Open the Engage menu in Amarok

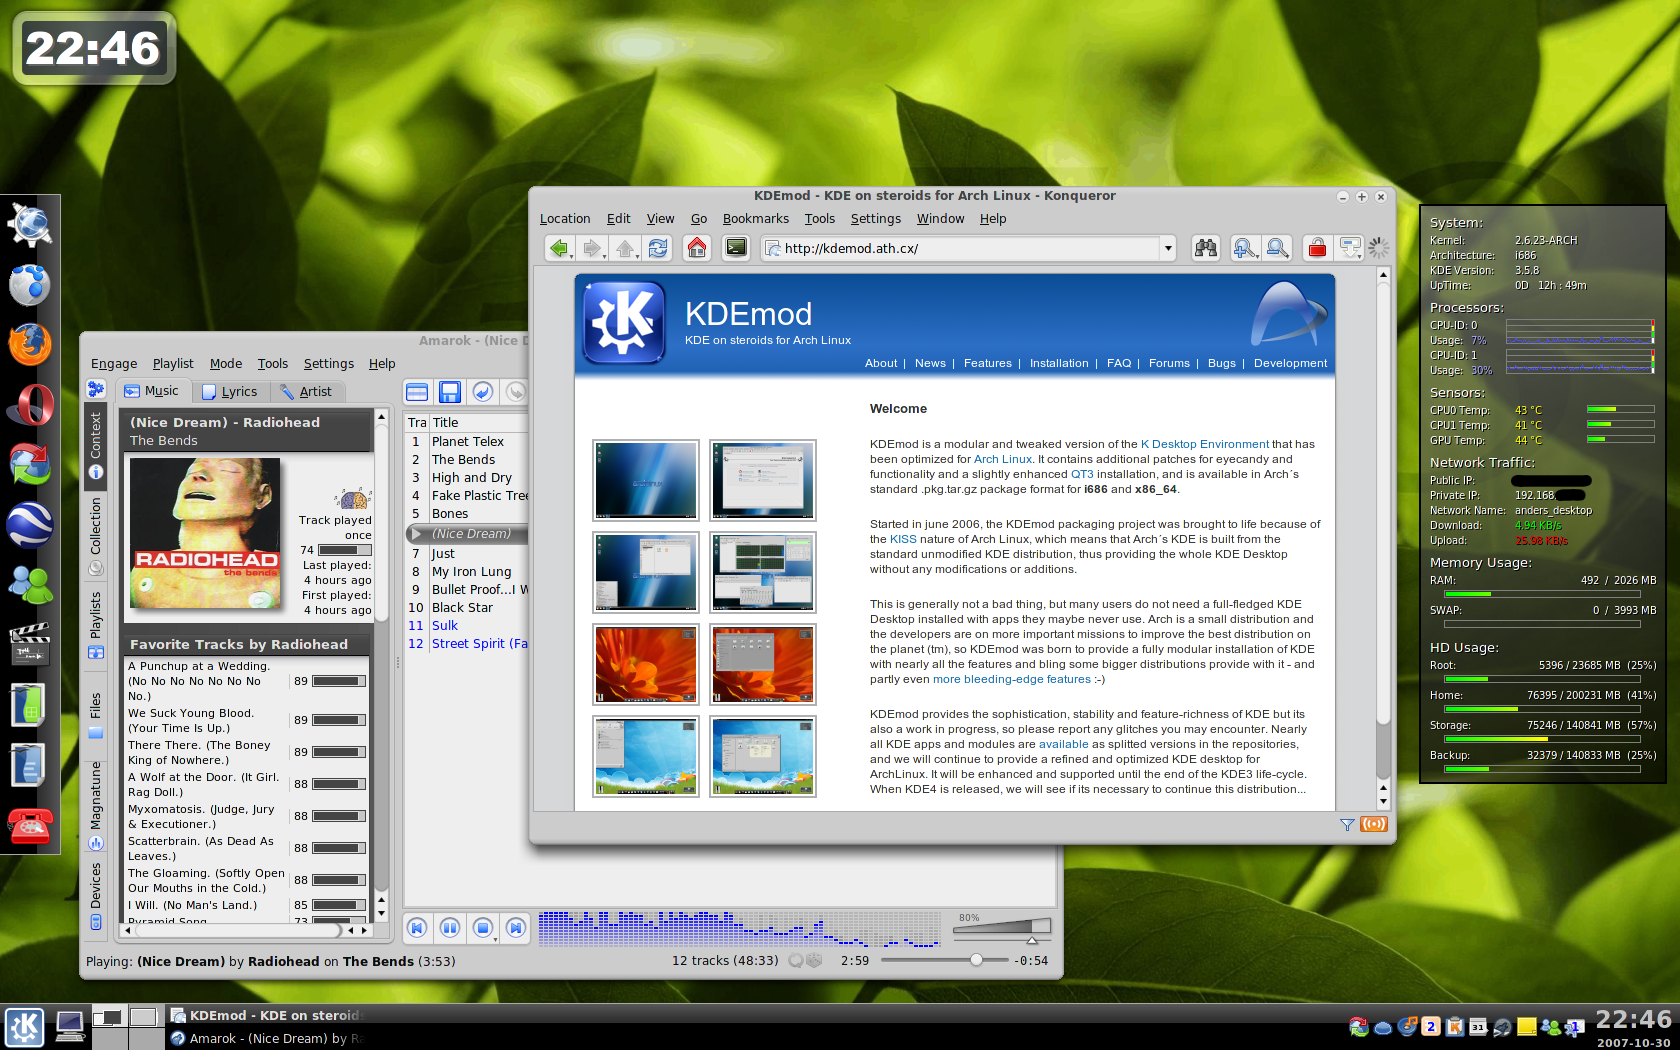pos(114,364)
